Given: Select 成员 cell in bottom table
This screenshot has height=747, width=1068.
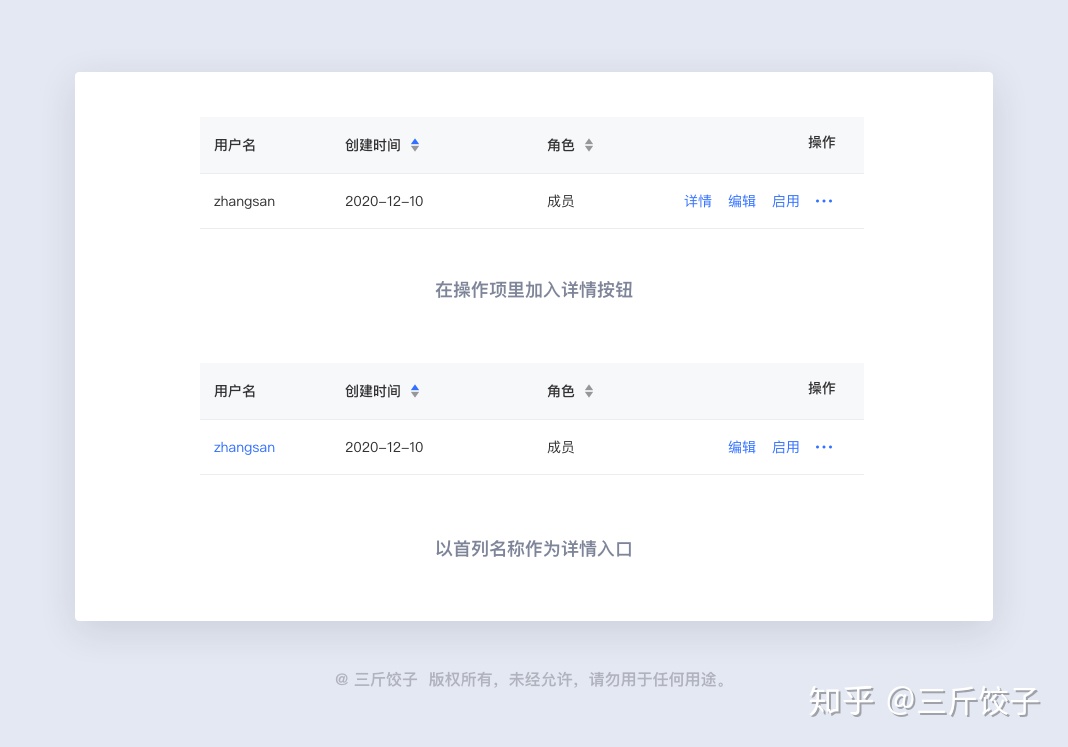Looking at the screenshot, I should (561, 447).
